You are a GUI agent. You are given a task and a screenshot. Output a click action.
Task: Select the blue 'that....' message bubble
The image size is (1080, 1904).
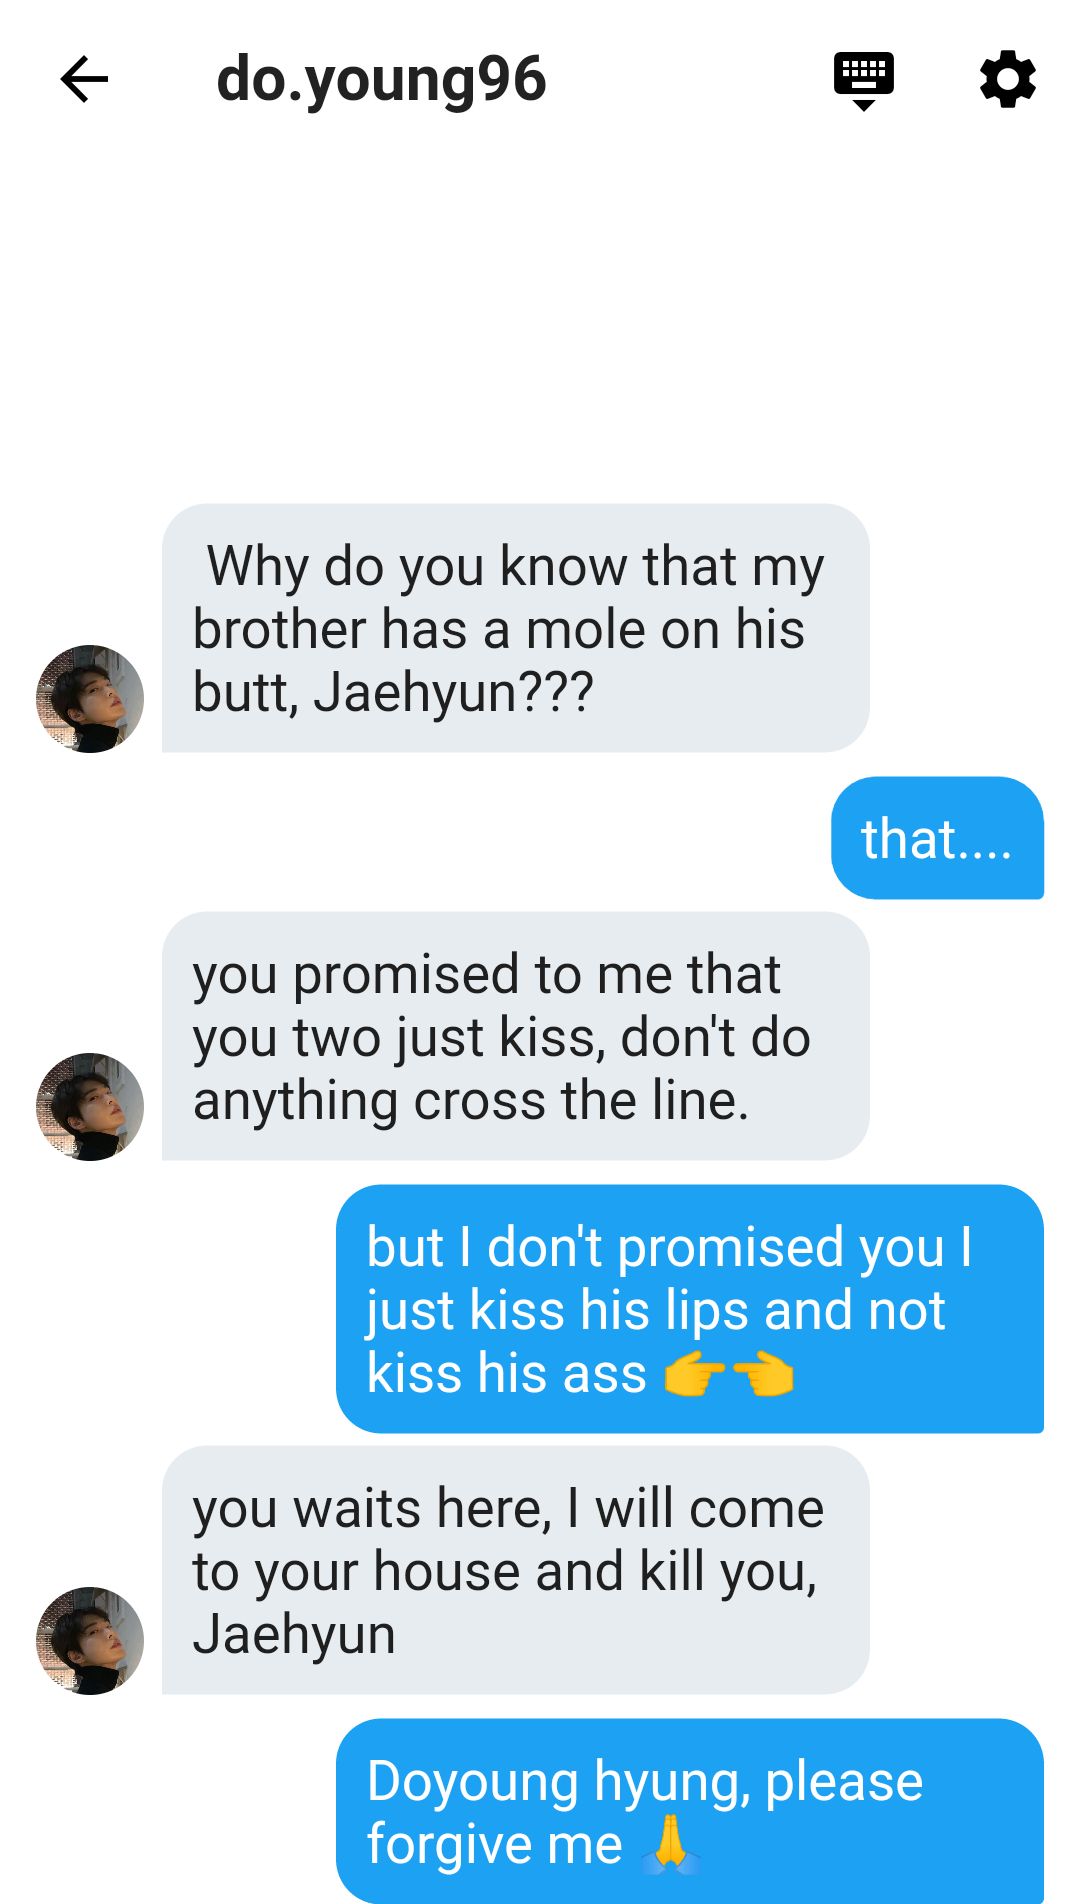[937, 838]
